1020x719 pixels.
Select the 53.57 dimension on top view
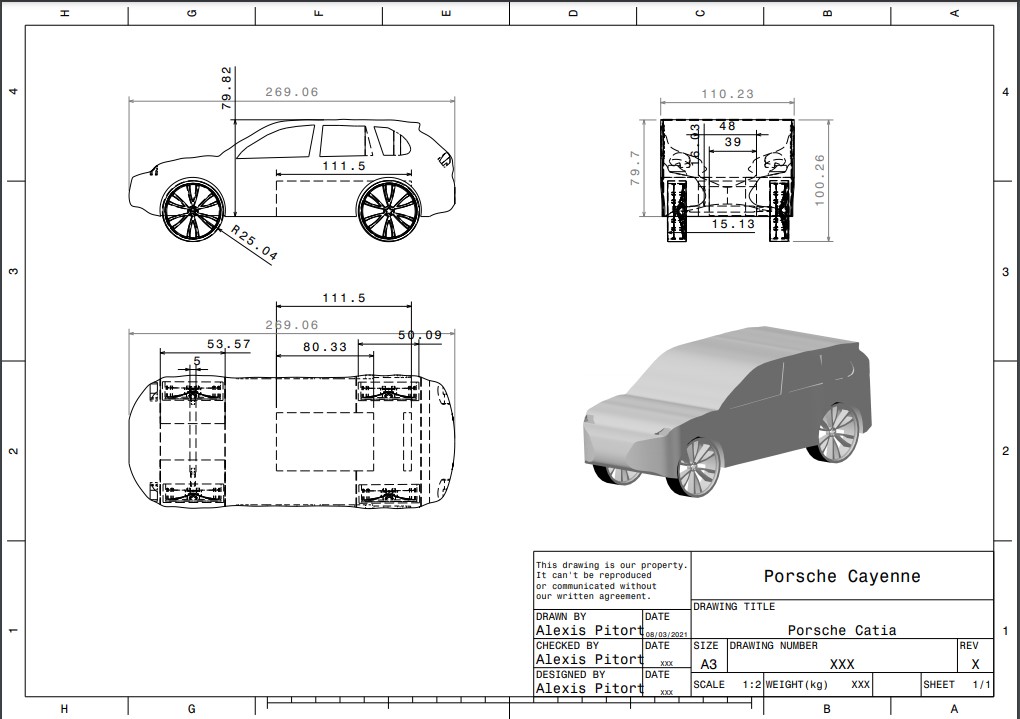pyautogui.click(x=229, y=344)
